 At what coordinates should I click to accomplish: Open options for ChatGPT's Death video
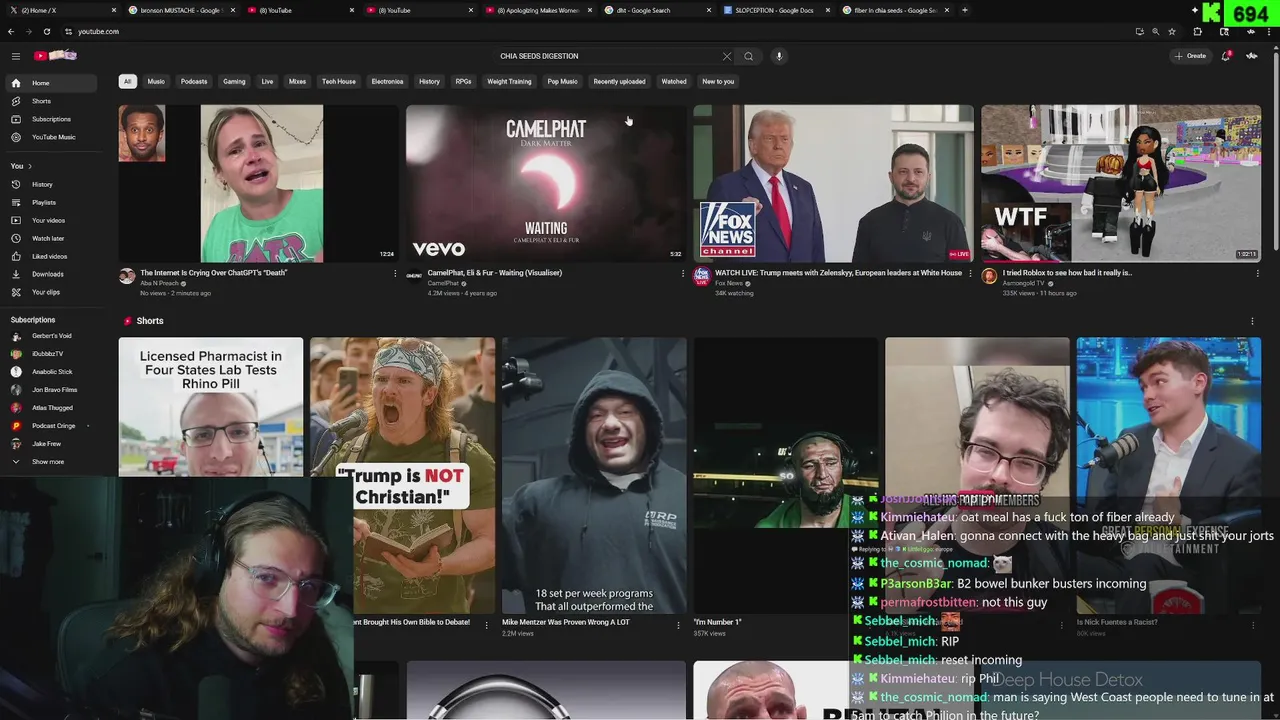coord(395,273)
